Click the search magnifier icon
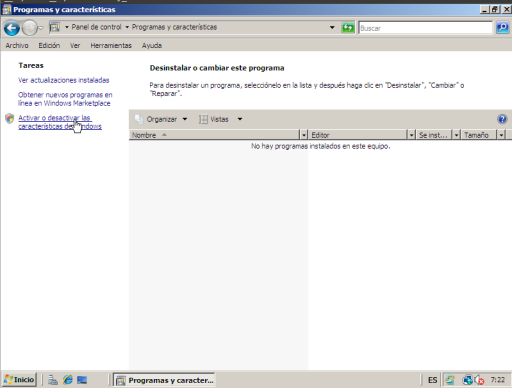The image size is (512, 388). [502, 27]
